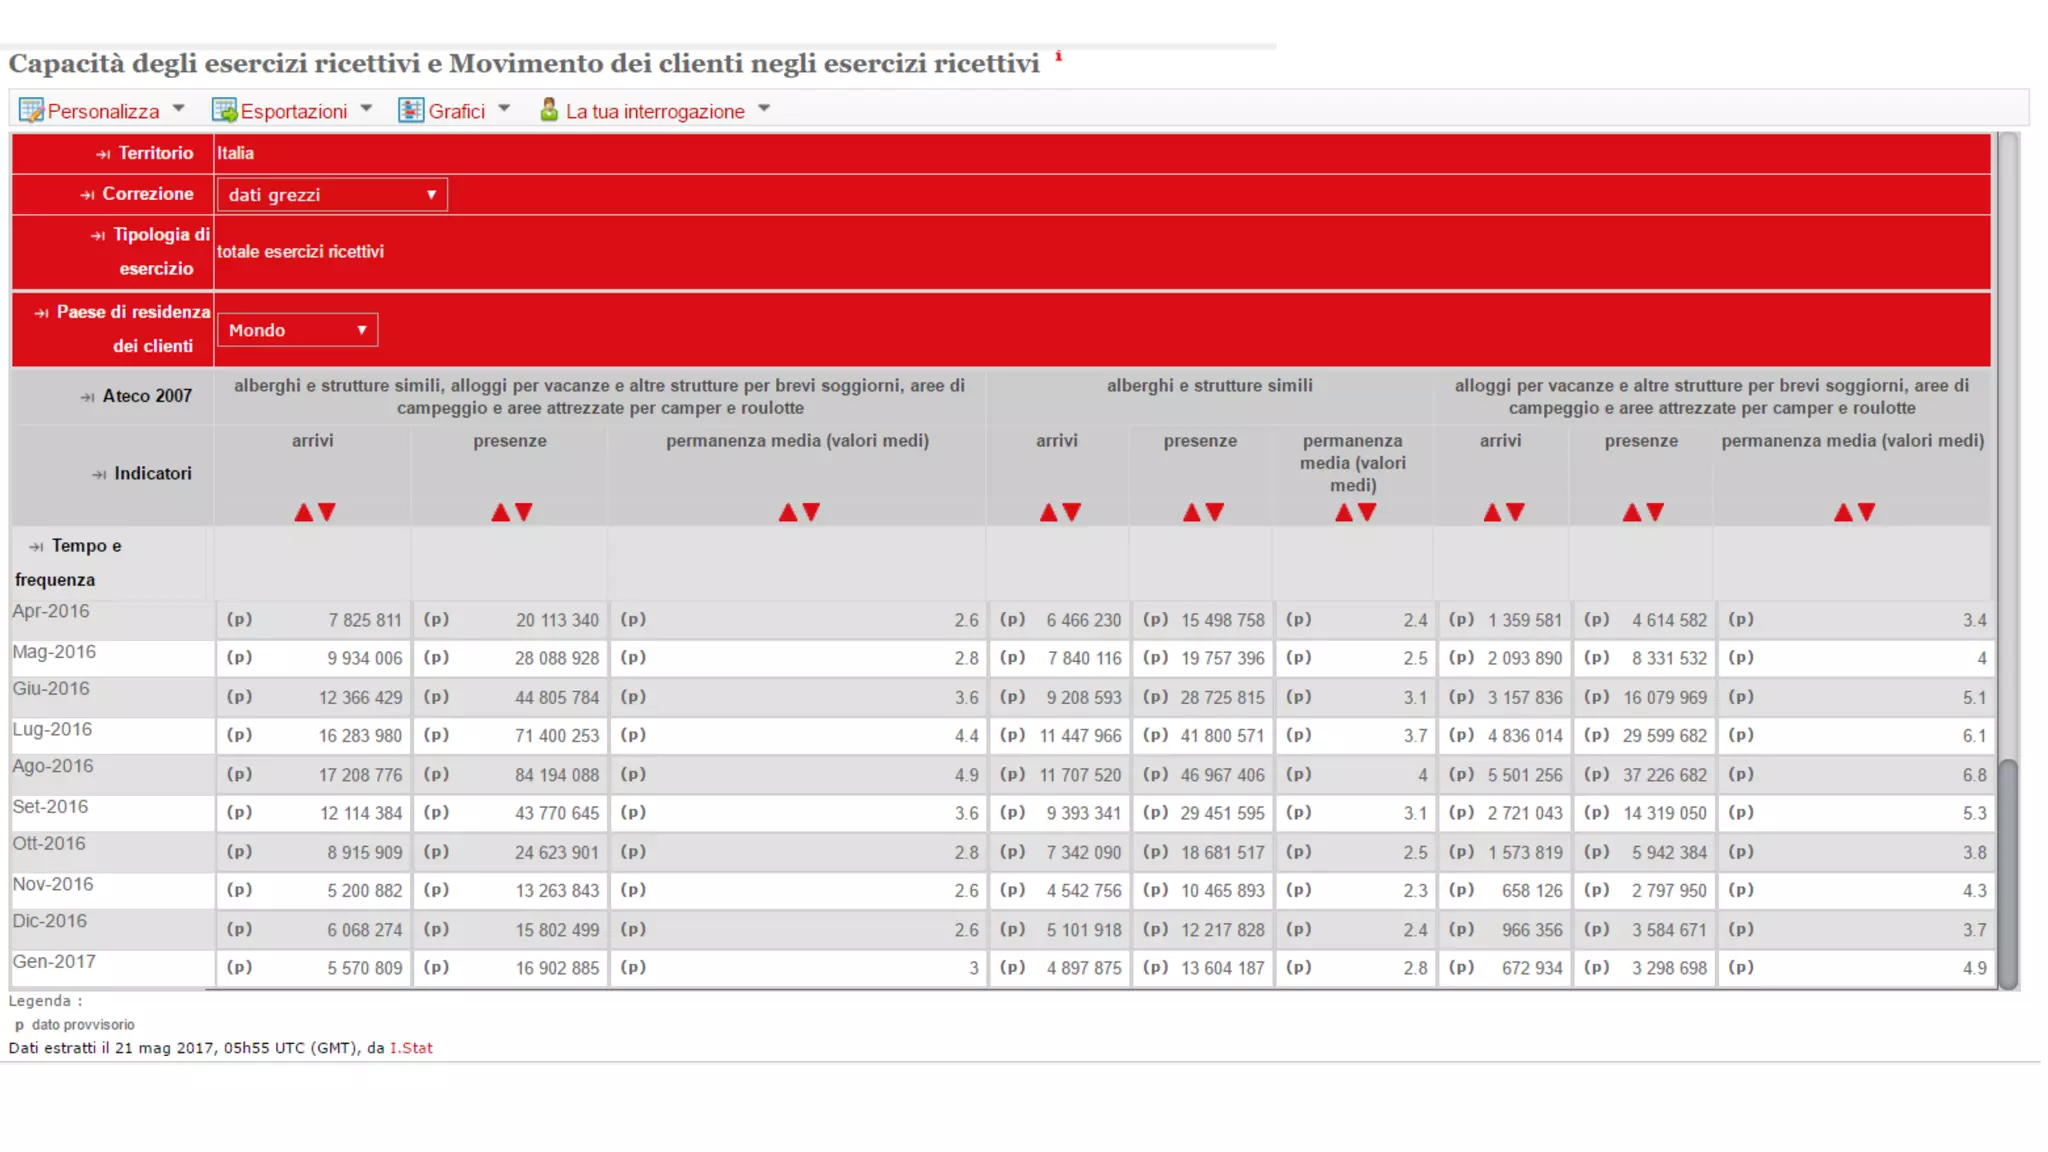Sort the first arrivi column ascending

click(303, 513)
